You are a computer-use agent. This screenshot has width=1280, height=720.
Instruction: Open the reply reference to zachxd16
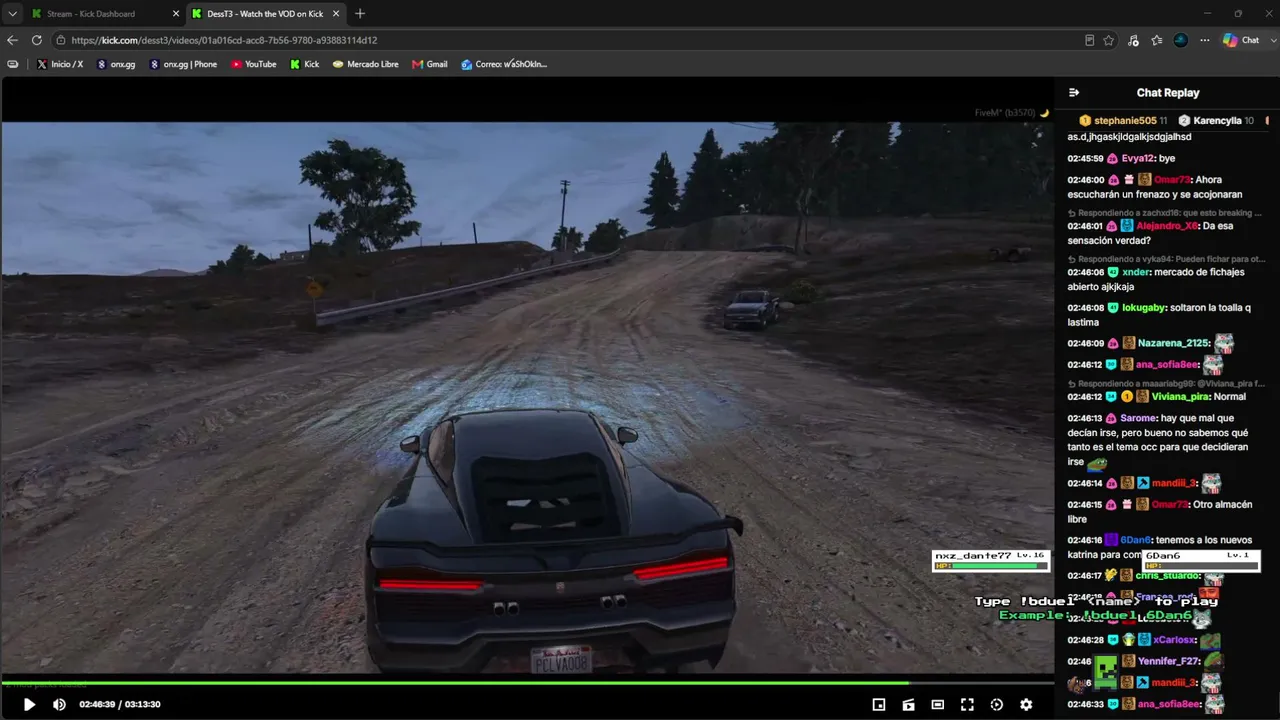(x=1165, y=213)
